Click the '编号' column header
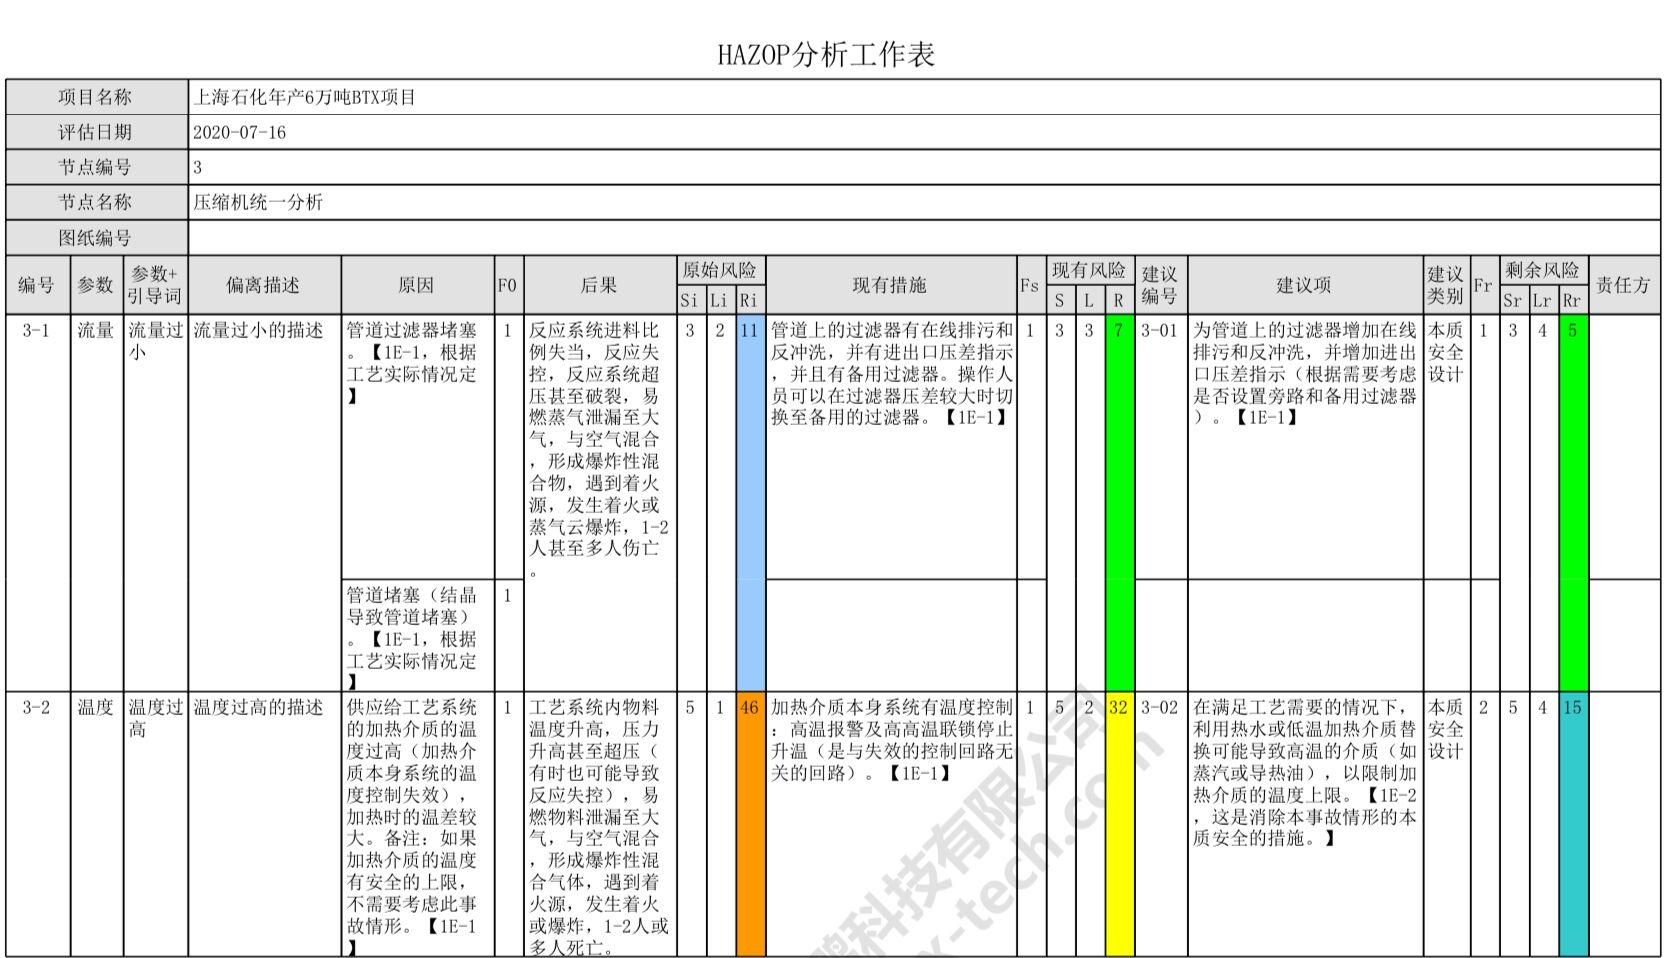Image resolution: width=1668 pixels, height=958 pixels. [38, 285]
